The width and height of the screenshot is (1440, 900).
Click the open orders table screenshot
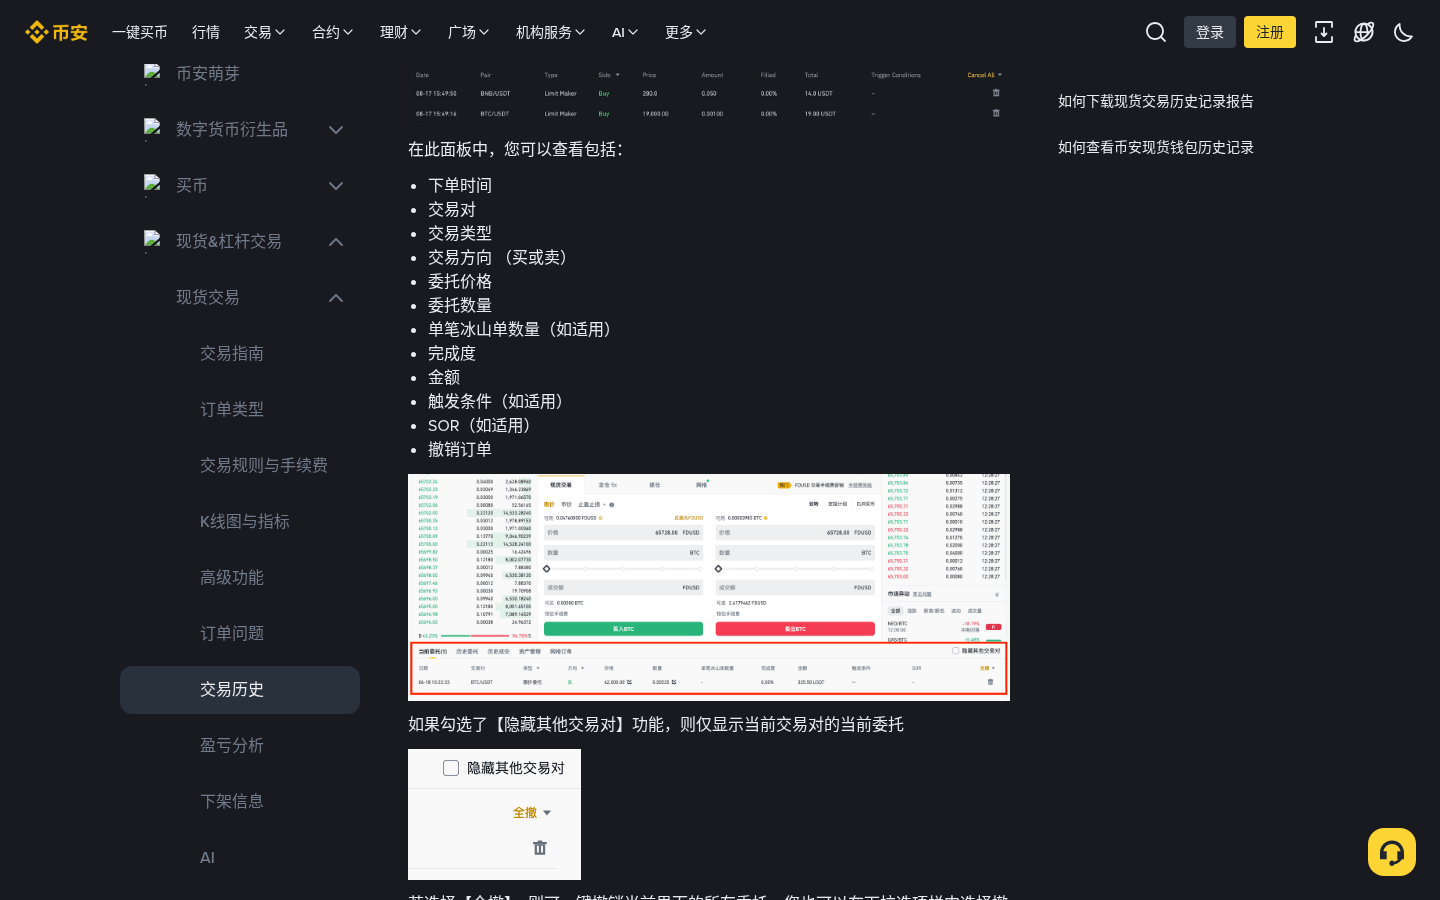pyautogui.click(x=709, y=93)
